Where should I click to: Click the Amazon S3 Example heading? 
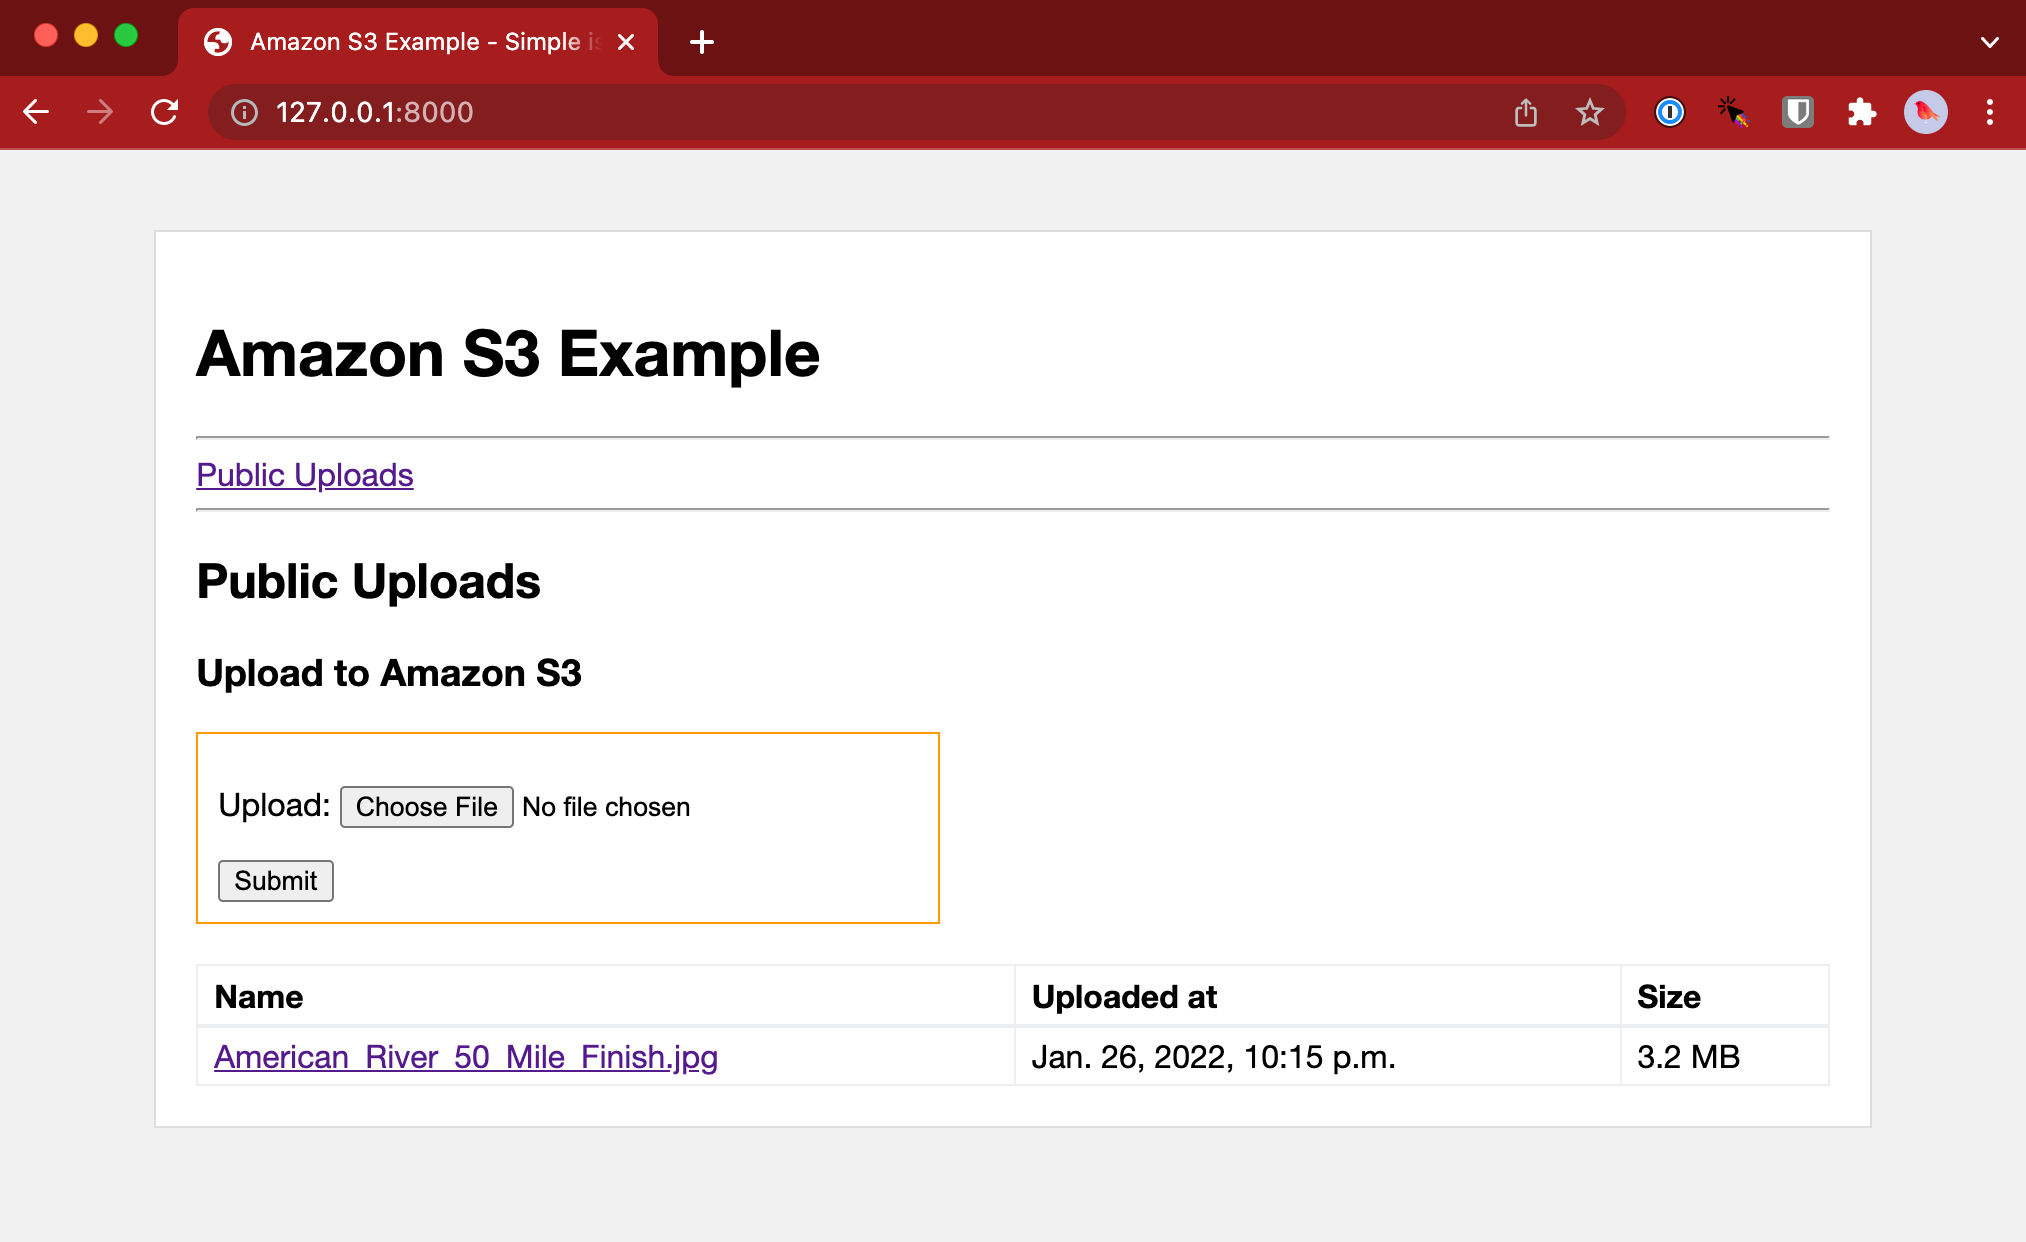coord(507,354)
